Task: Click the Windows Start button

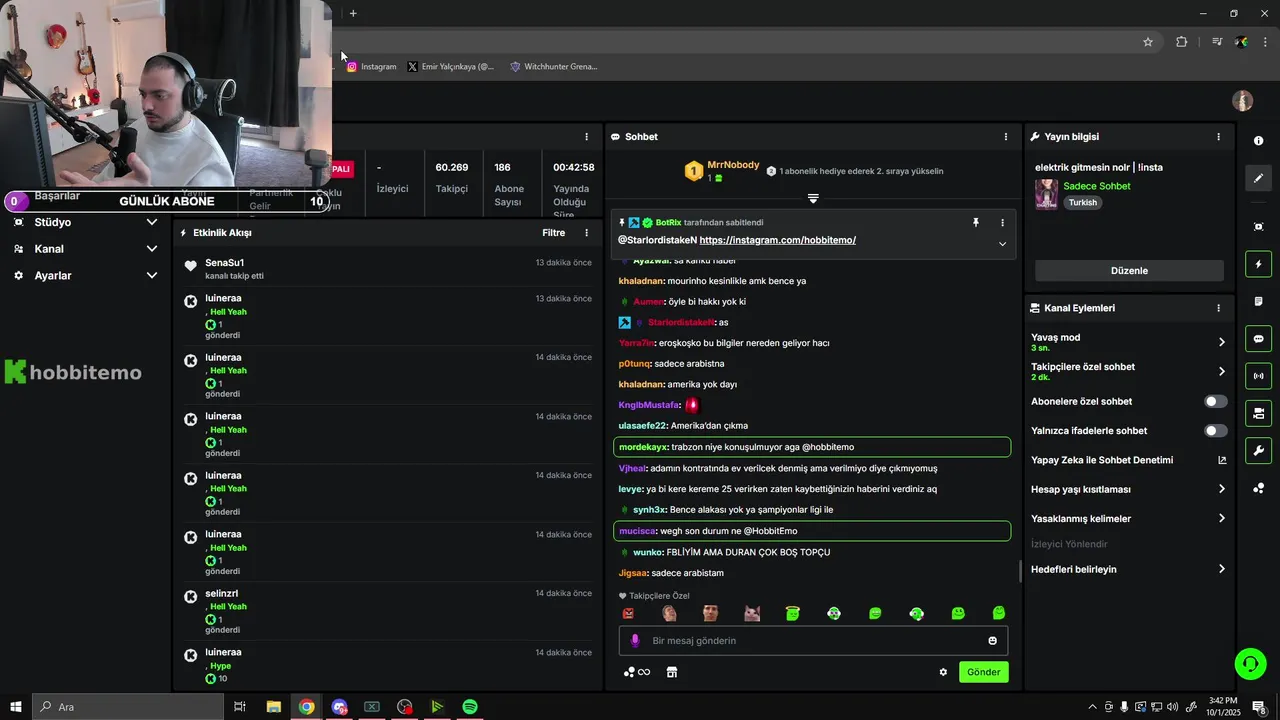Action: click(x=16, y=707)
